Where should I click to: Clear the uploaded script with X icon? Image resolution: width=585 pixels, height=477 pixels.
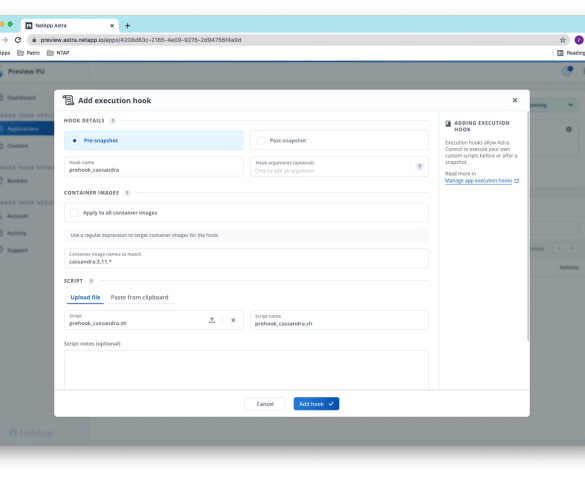(x=233, y=320)
